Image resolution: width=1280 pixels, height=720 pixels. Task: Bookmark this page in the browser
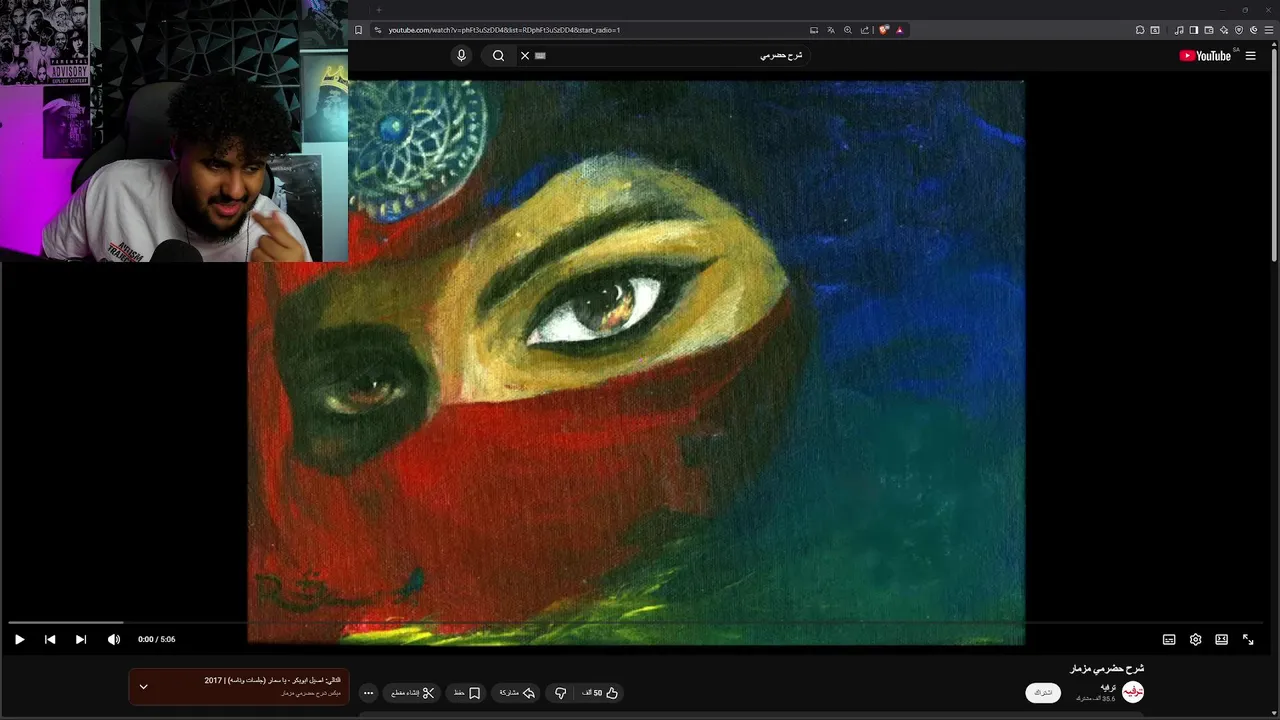359,30
